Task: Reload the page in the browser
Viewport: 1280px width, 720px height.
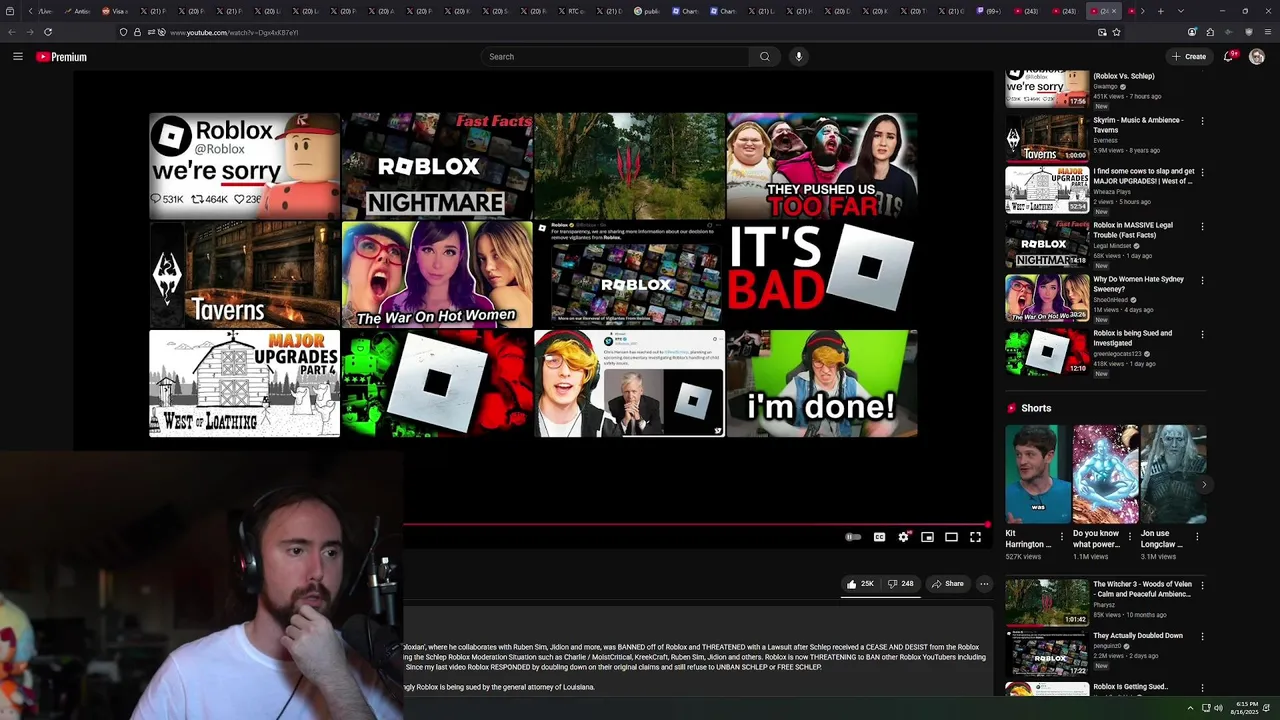Action: click(48, 32)
